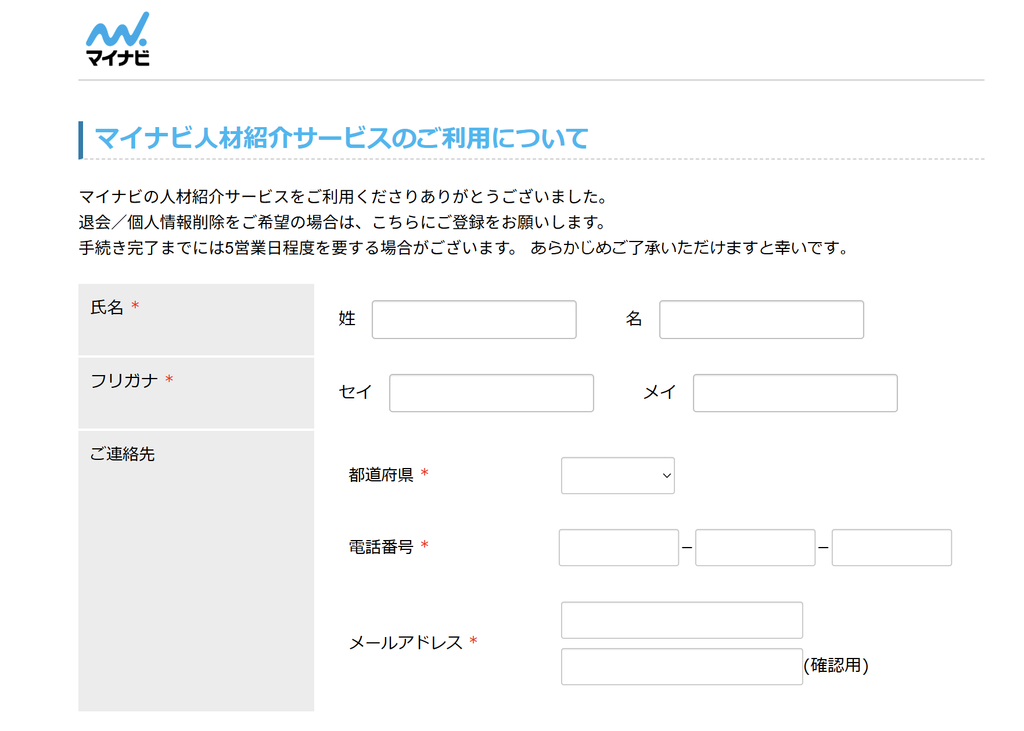The image size is (1024, 731).
Task: Click the (確認用) text
Action: (x=836, y=666)
